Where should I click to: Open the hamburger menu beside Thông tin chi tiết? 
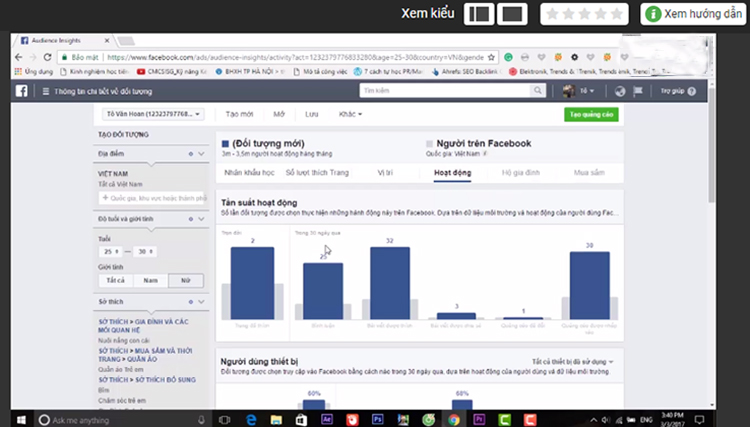click(46, 91)
